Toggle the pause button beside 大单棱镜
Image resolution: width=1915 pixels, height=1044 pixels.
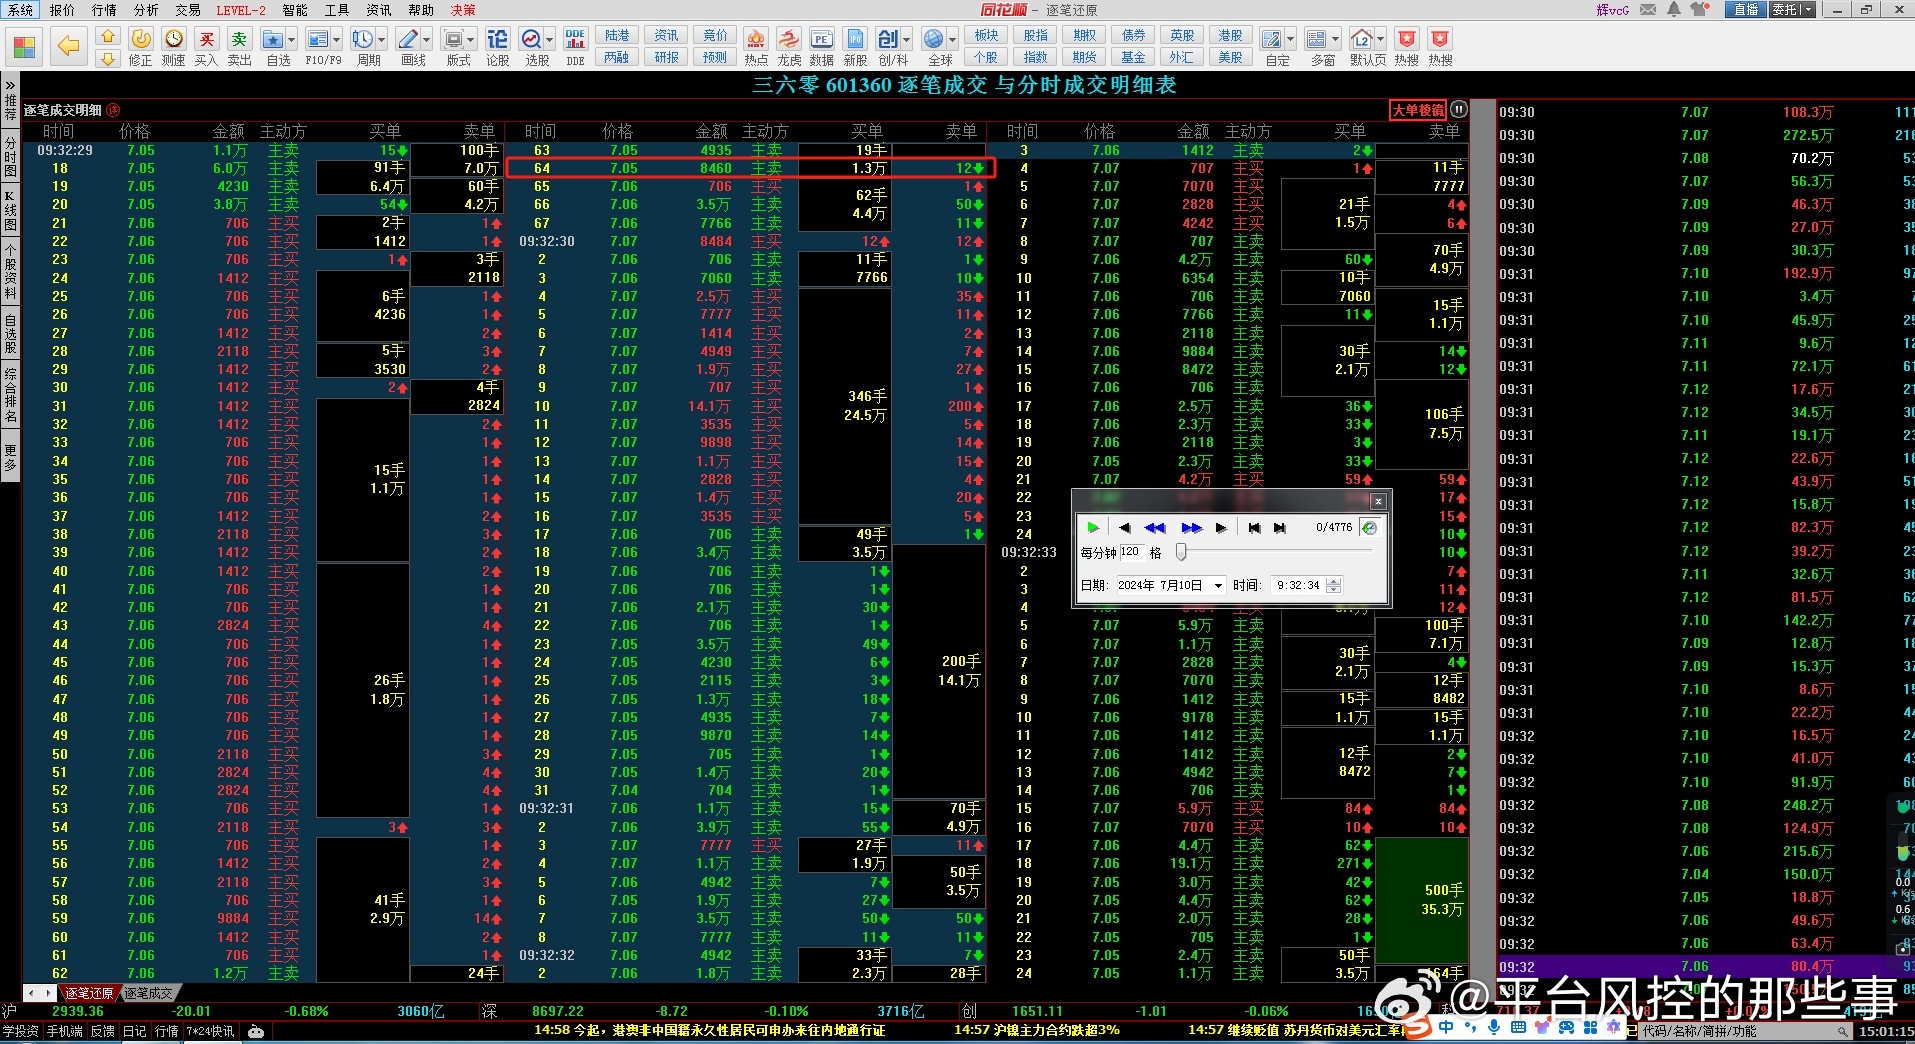pos(1459,110)
